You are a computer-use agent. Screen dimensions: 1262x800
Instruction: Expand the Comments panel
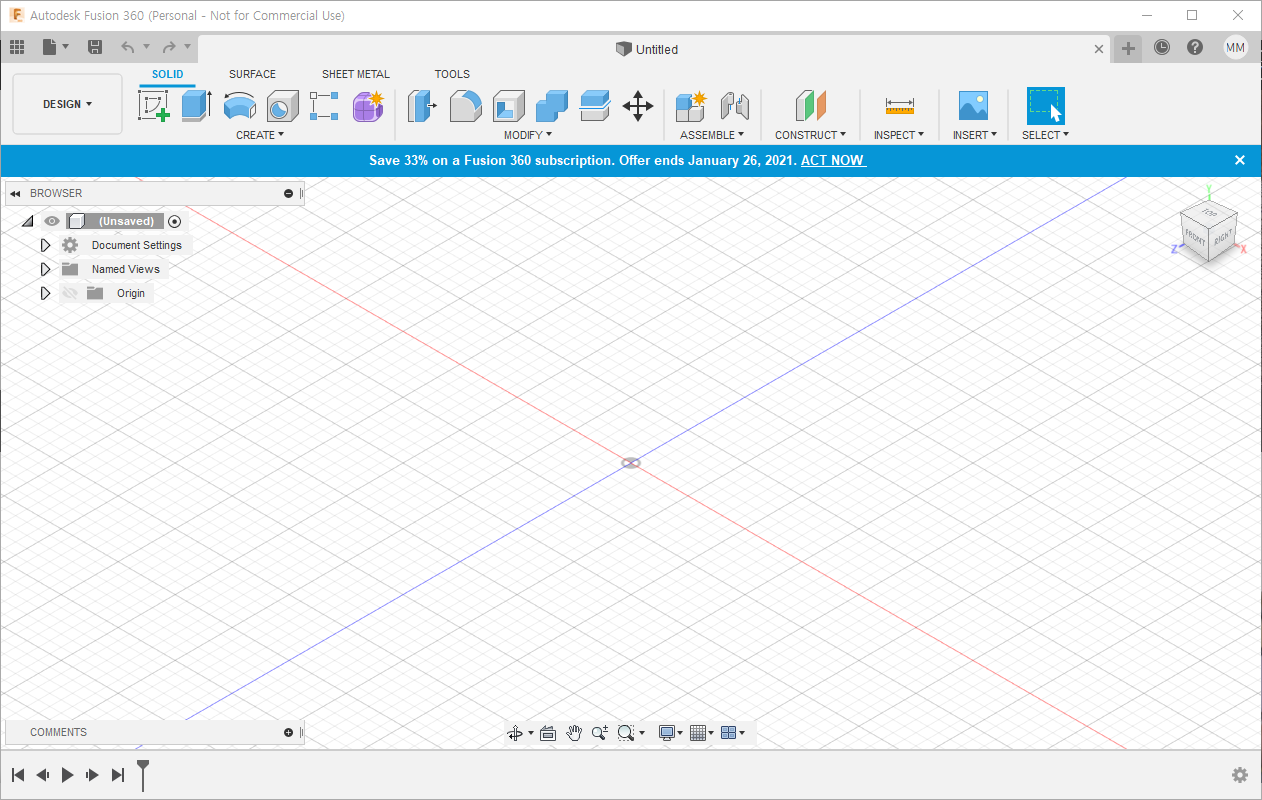pyautogui.click(x=289, y=732)
